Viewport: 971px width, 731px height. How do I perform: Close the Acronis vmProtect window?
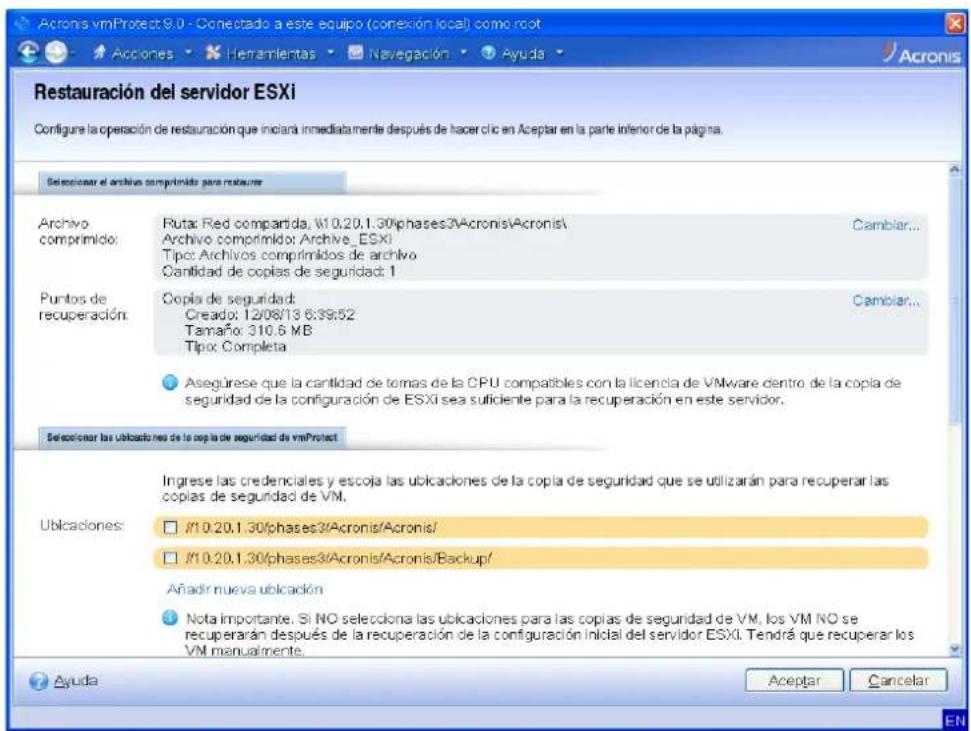point(955,24)
